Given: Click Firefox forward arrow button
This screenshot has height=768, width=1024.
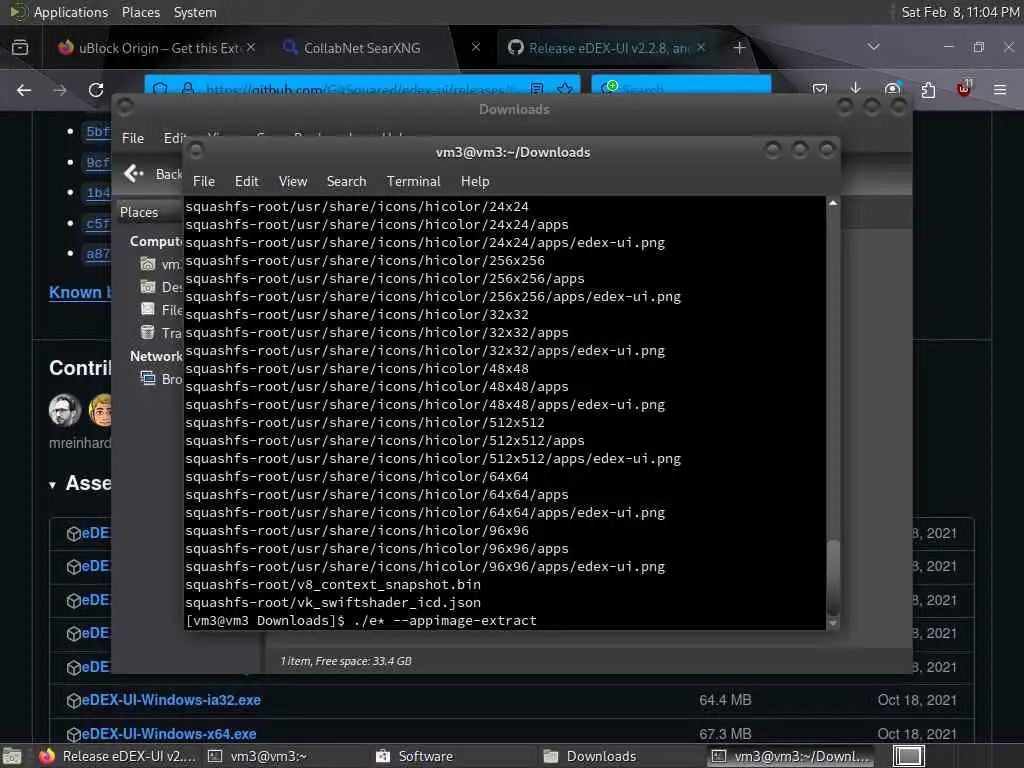Looking at the screenshot, I should [x=59, y=89].
